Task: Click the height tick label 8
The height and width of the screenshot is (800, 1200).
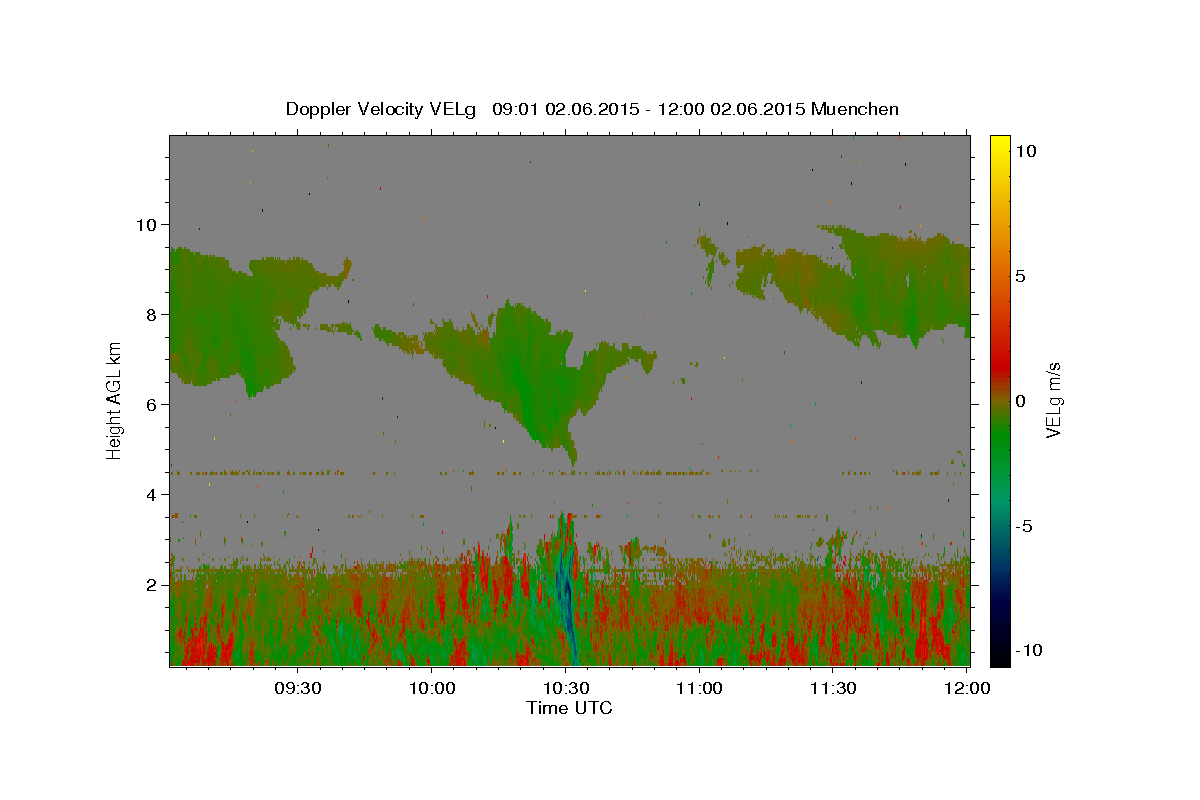Action: click(x=154, y=314)
